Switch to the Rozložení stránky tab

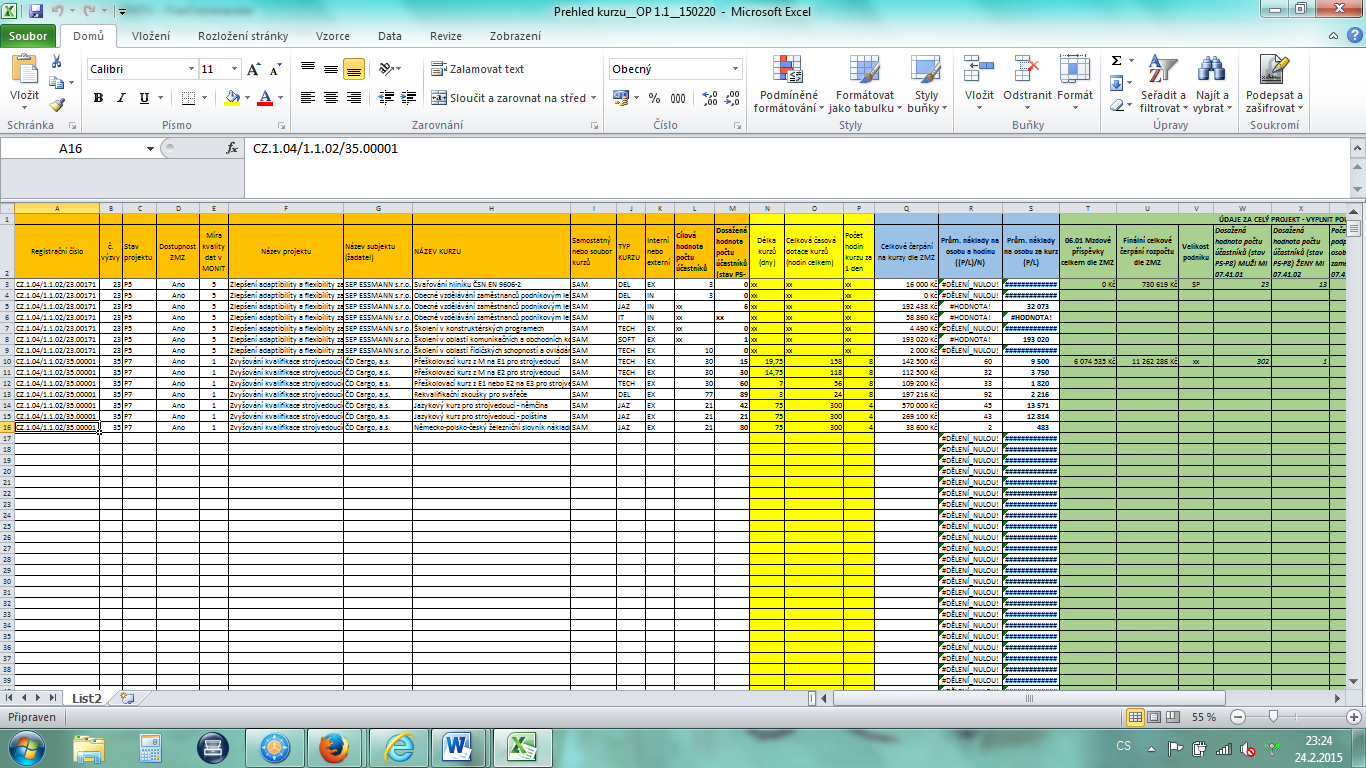pyautogui.click(x=243, y=36)
